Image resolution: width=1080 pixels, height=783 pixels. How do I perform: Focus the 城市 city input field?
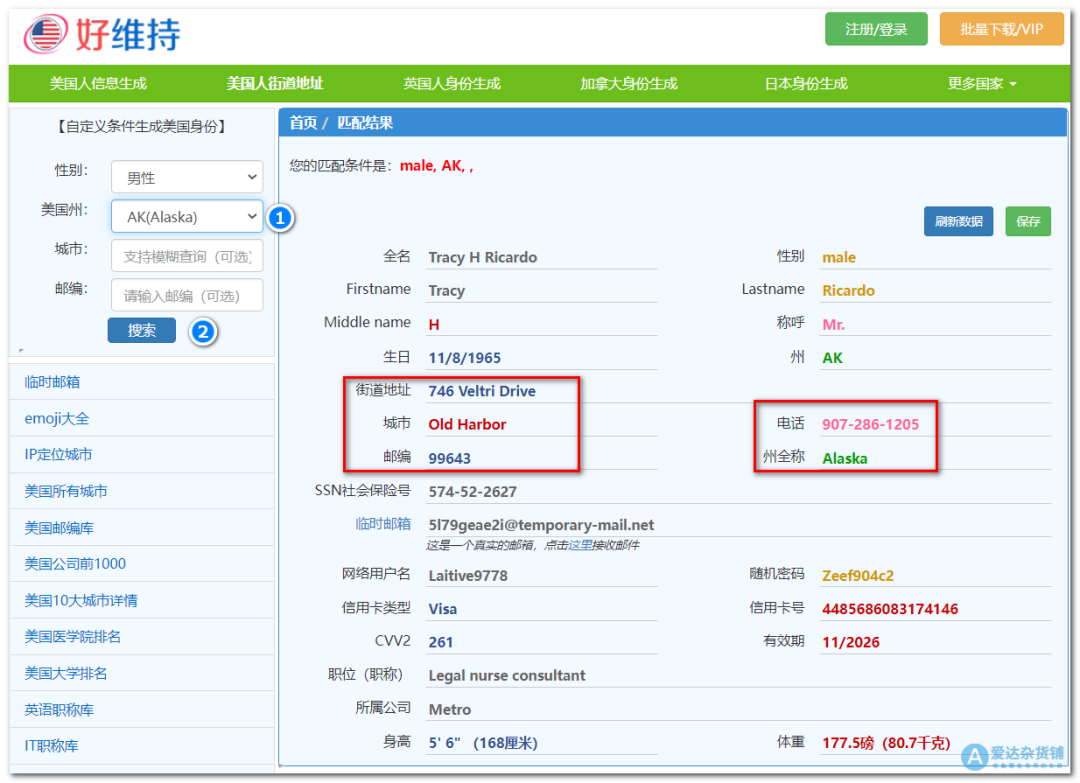pyautogui.click(x=187, y=256)
